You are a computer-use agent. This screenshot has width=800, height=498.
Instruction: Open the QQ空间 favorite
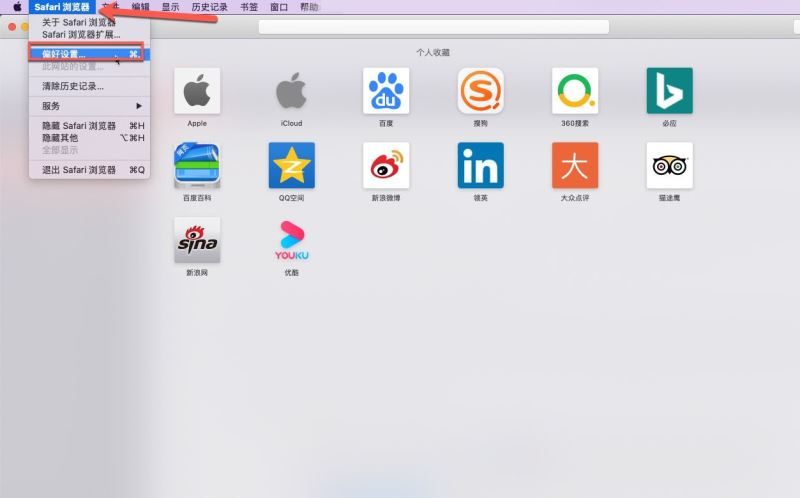[x=291, y=165]
